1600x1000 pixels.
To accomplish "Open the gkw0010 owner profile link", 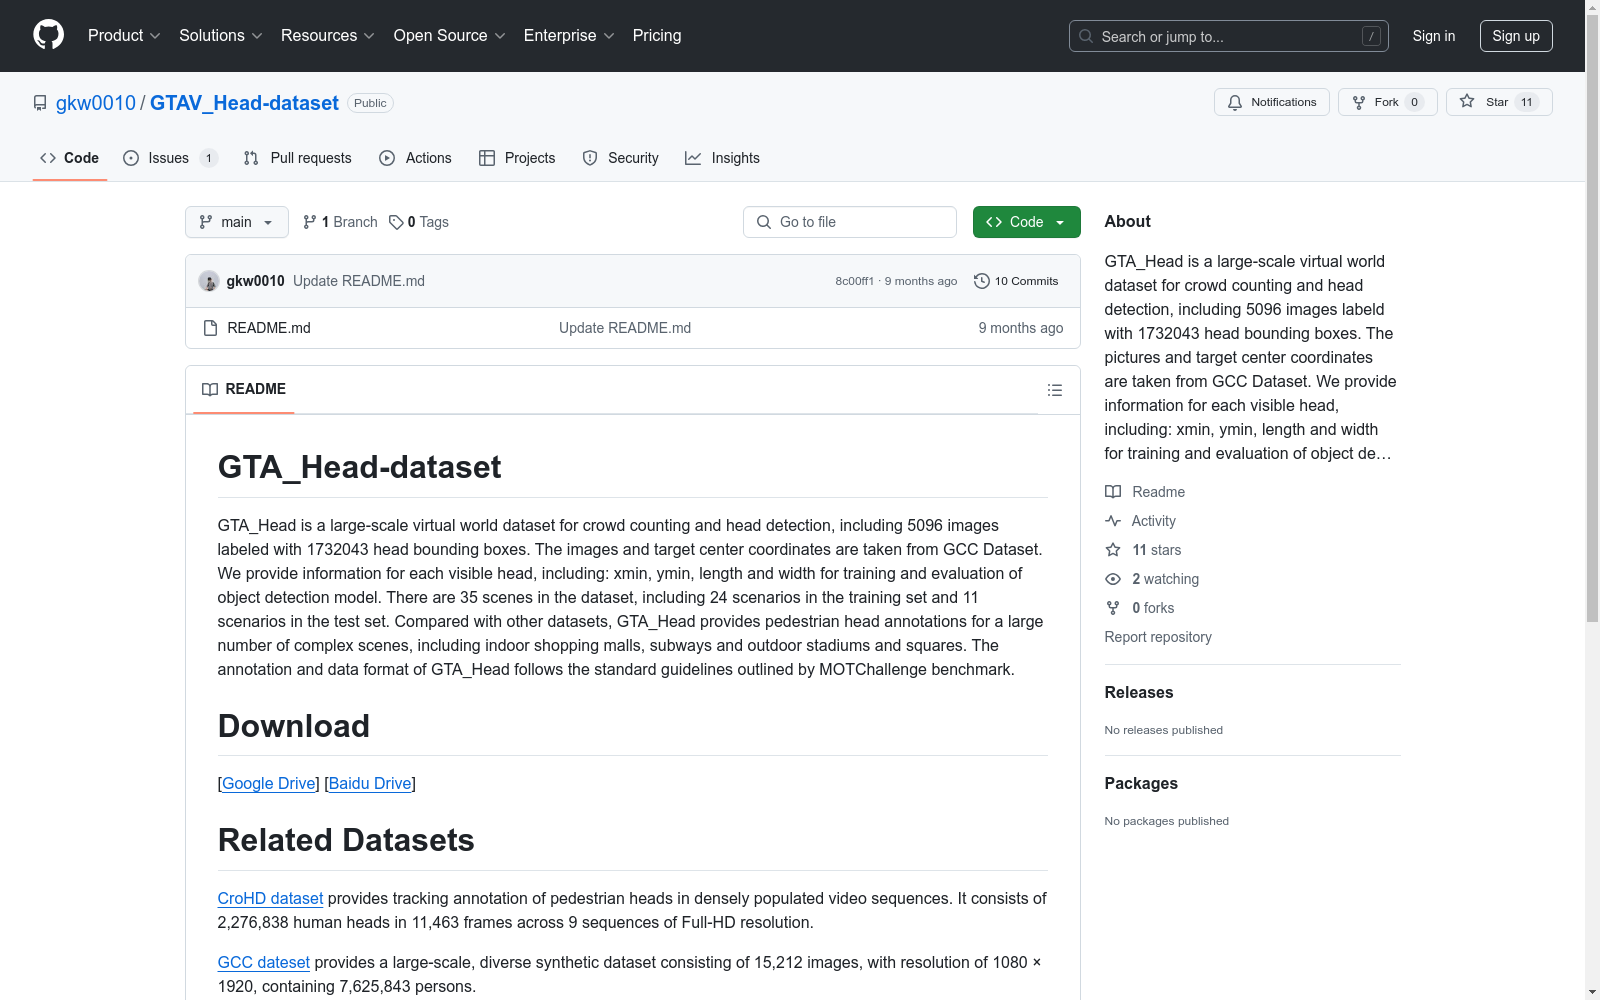I will pyautogui.click(x=96, y=103).
